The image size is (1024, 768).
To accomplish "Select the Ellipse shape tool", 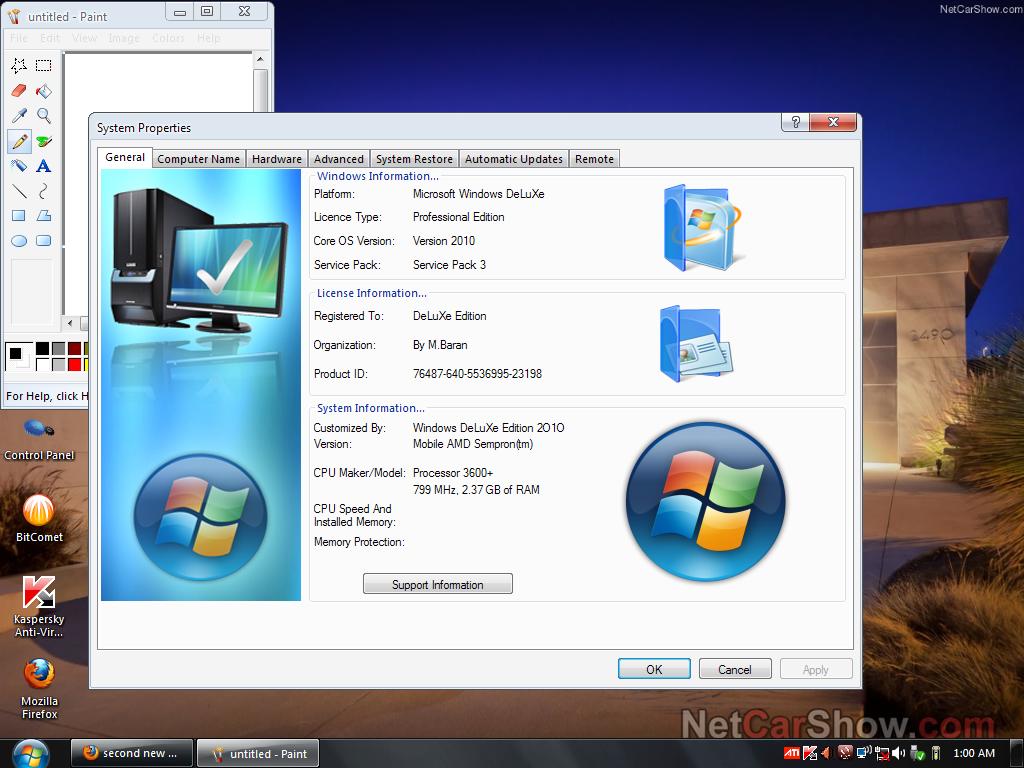I will coord(19,241).
